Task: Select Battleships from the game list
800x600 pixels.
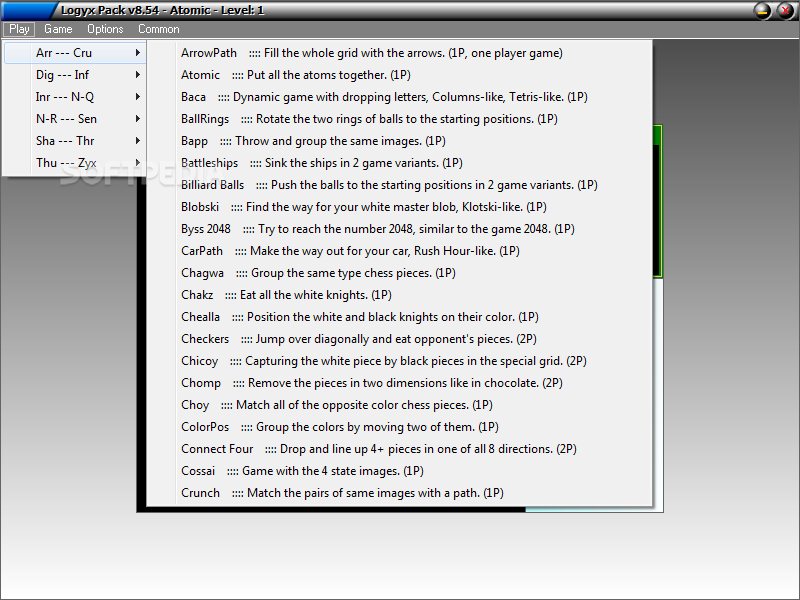Action: 399,163
